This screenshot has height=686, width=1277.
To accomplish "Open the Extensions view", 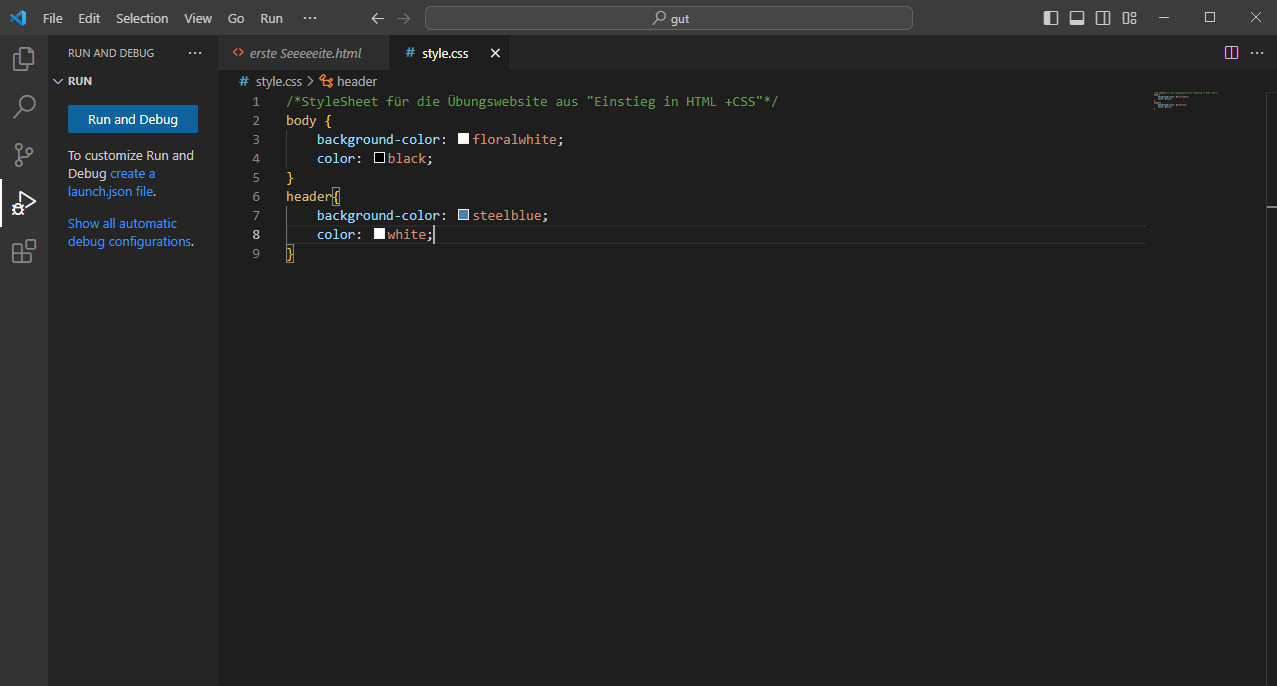I will 24,251.
